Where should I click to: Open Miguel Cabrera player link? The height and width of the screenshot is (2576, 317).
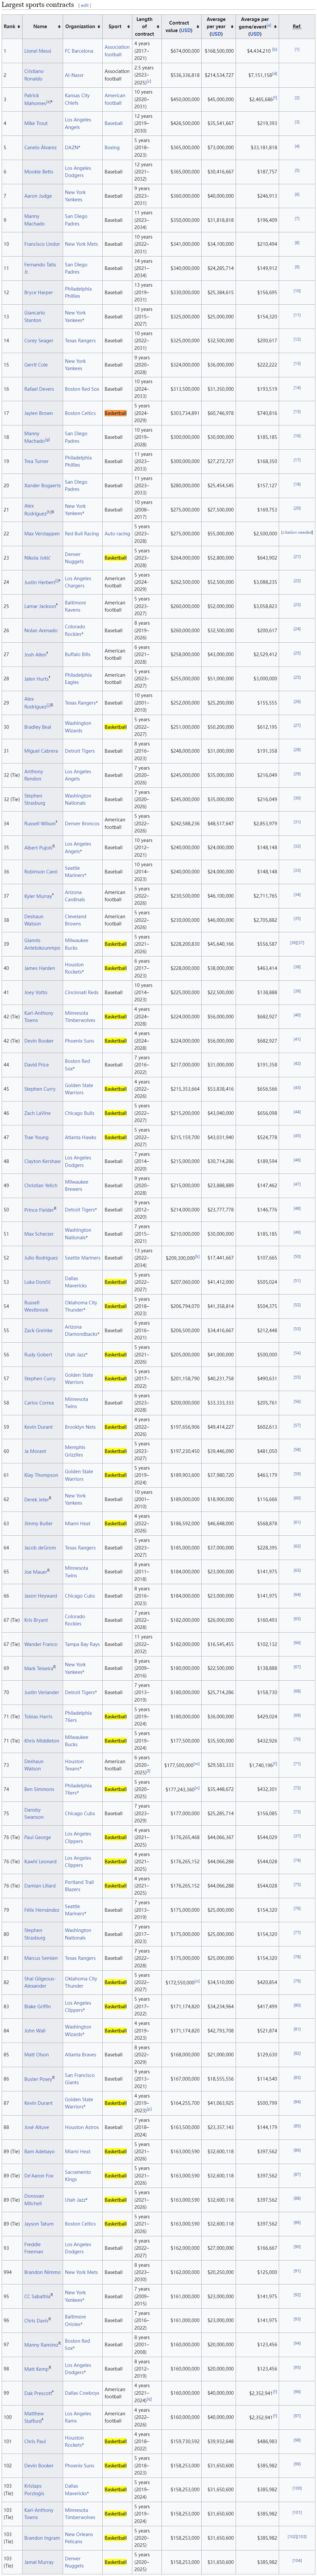(41, 751)
